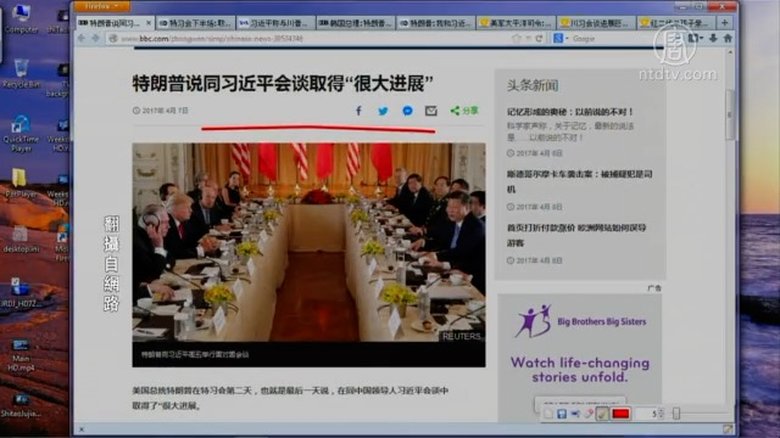Open headline 记忆形成的奥秘 news link
The height and width of the screenshot is (438, 780).
click(569, 112)
